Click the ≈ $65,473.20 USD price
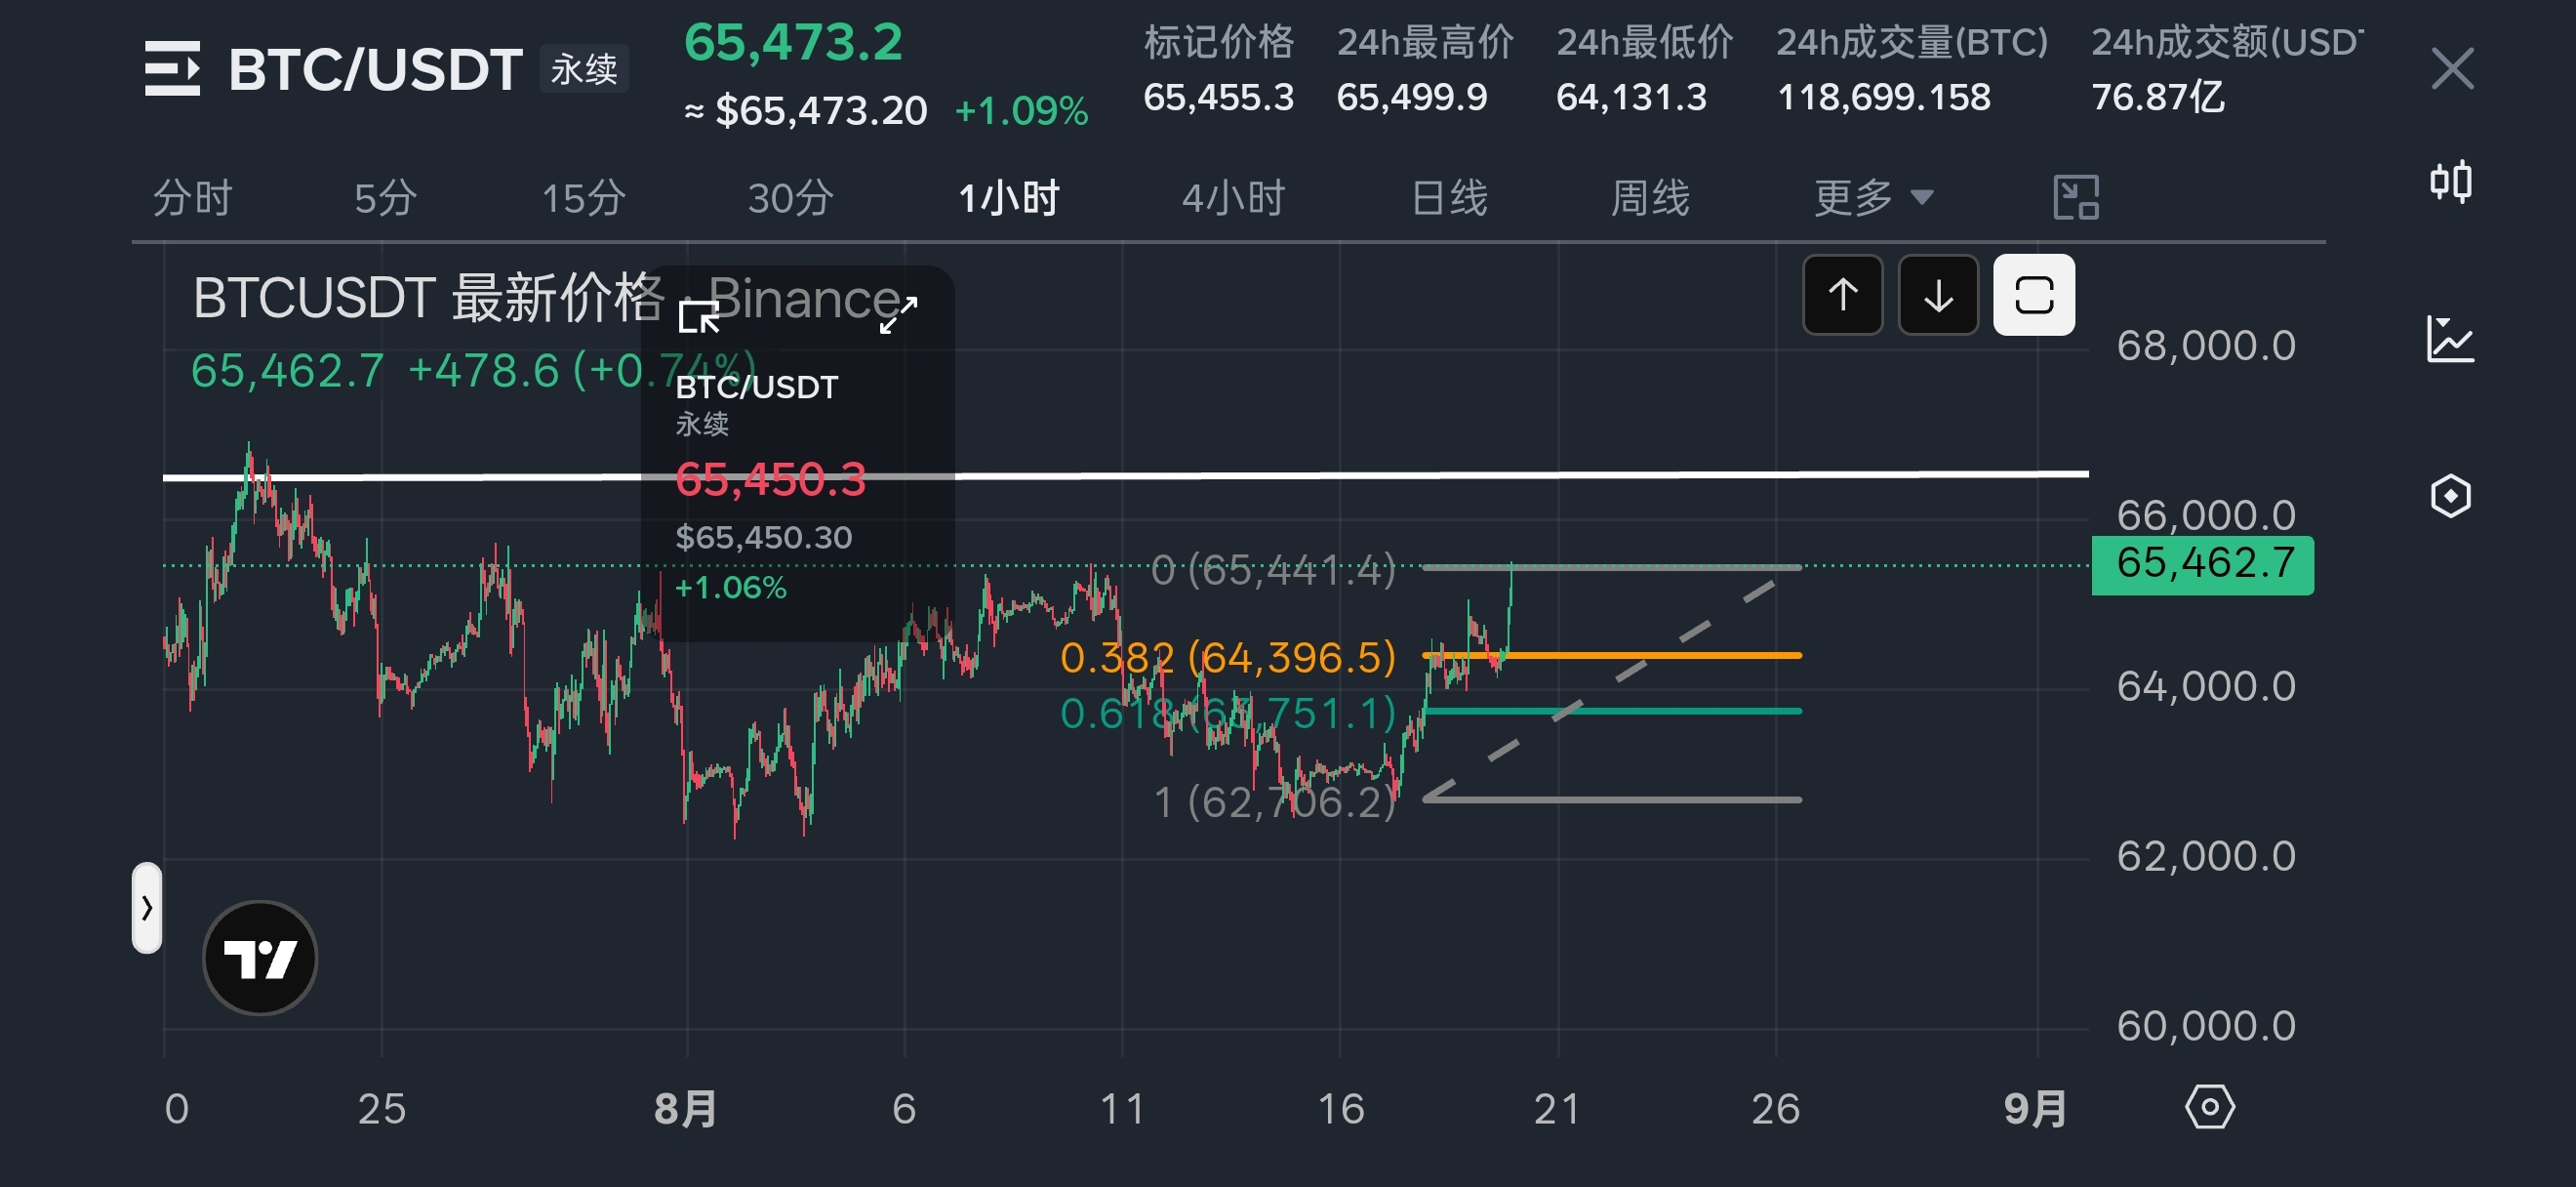Image resolution: width=2576 pixels, height=1187 pixels. [806, 111]
